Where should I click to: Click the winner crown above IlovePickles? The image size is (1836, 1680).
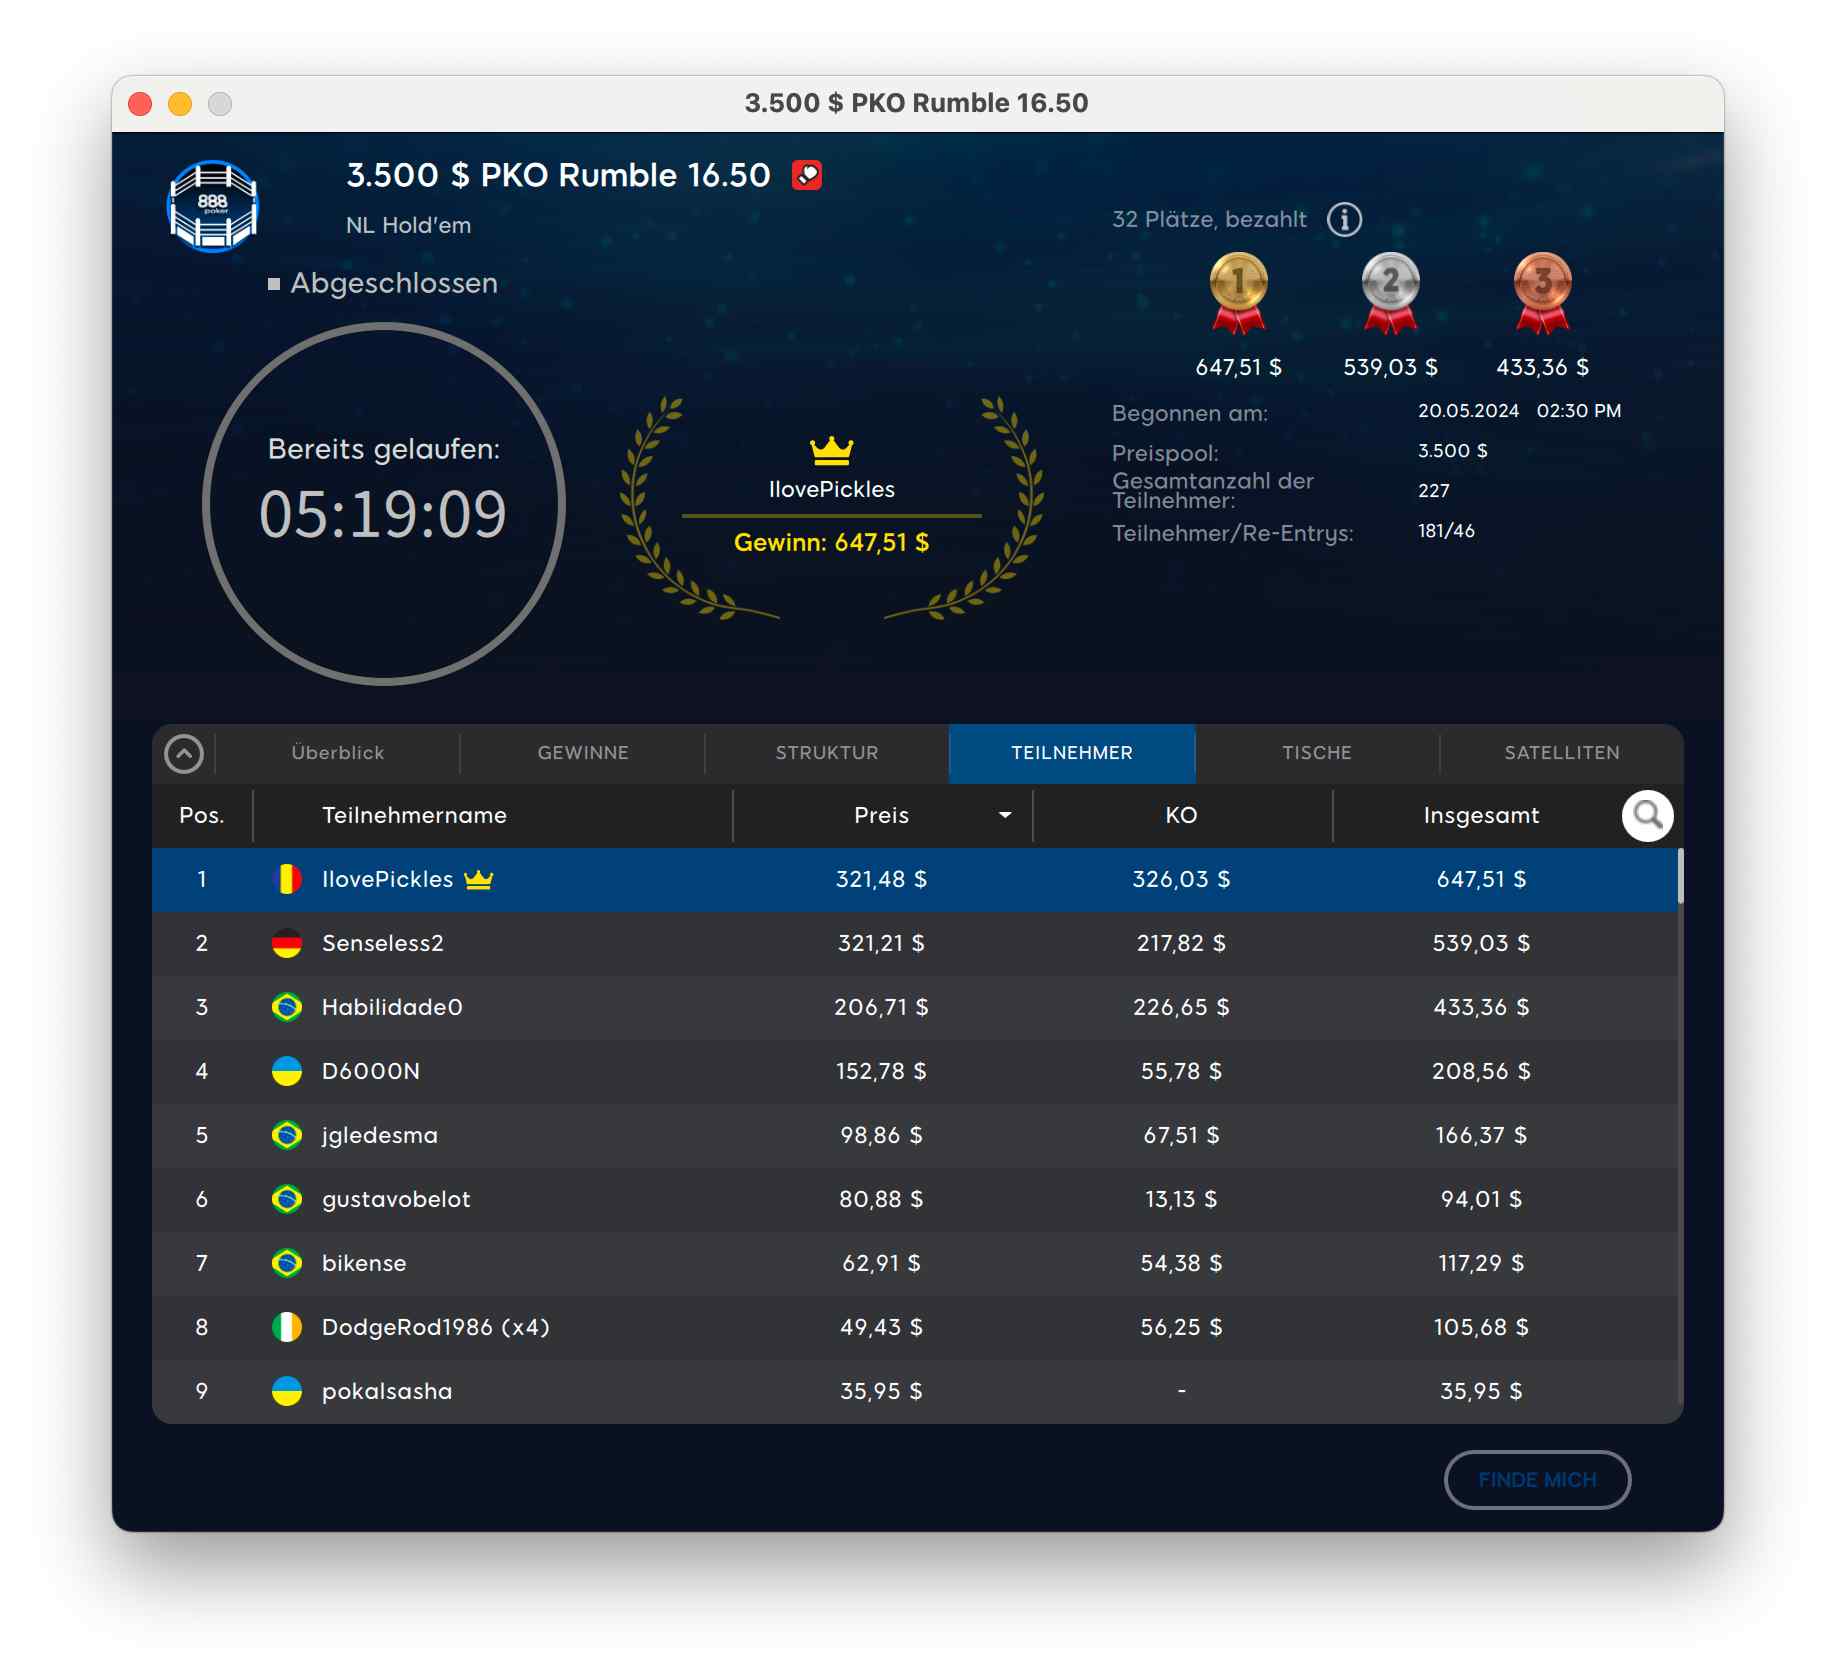coord(831,451)
